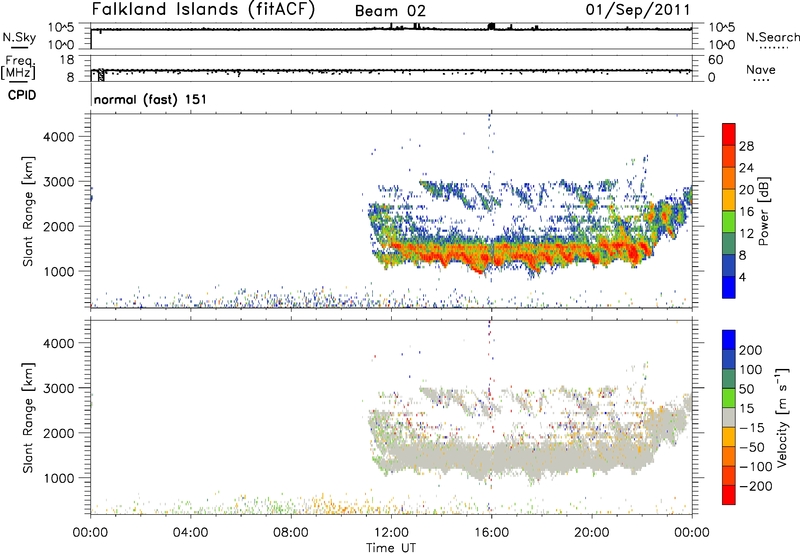Viewport: 800px width, 554px height.
Task: Select the '20:00' time tick label
Action: click(x=591, y=533)
